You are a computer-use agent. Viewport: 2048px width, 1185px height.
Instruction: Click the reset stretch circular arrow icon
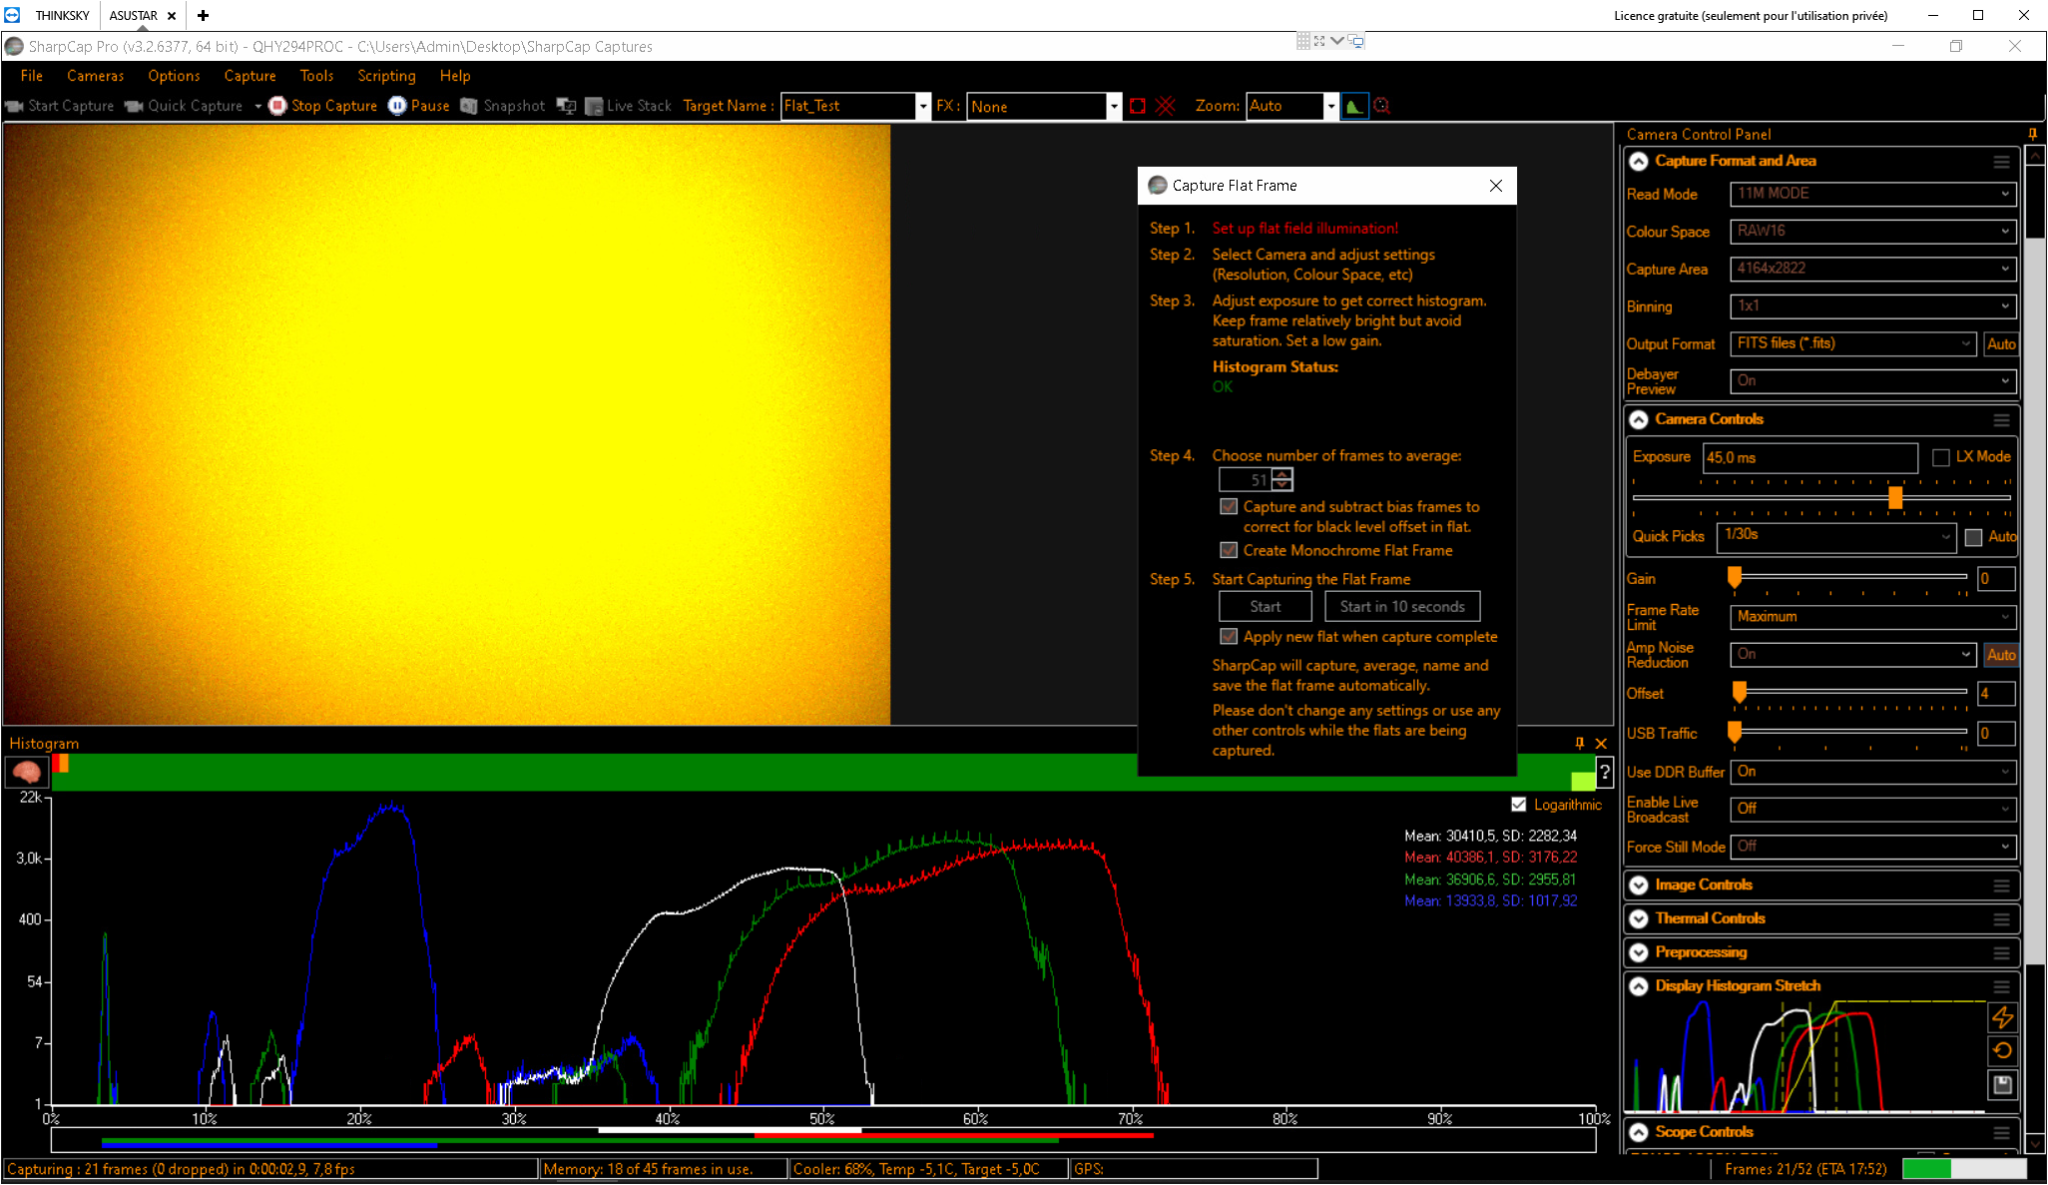pos(2002,1051)
